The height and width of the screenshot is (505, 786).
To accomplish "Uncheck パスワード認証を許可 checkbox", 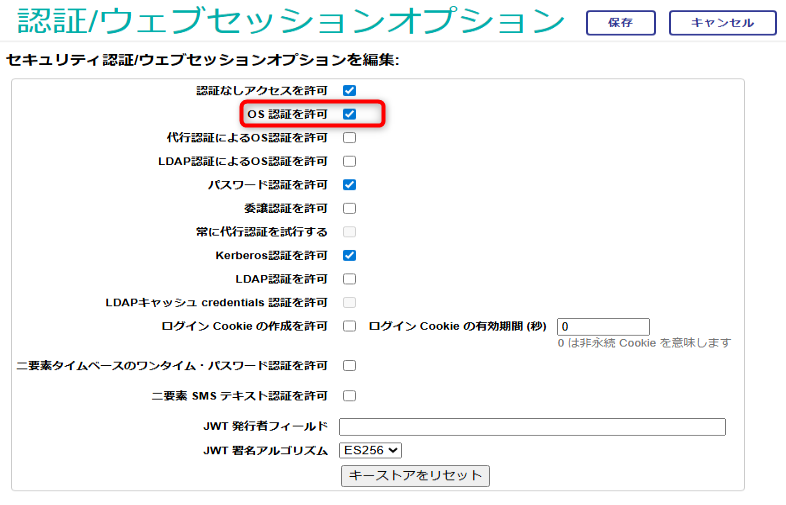I will (350, 185).
